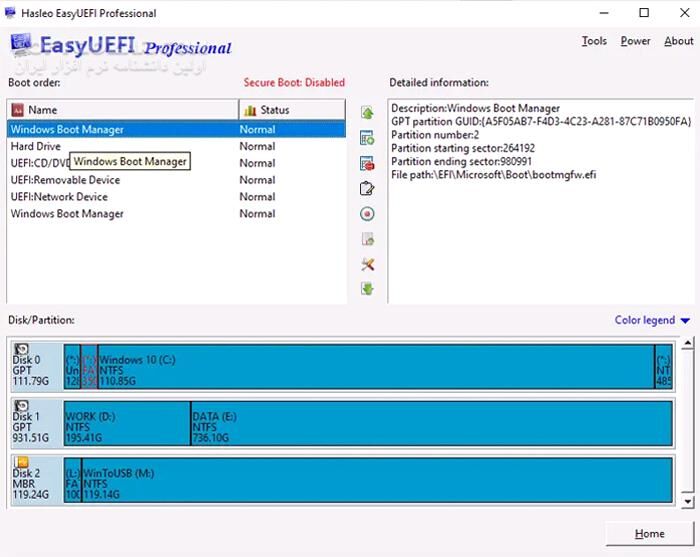Click the title bar app icon
This screenshot has width=700, height=557.
tap(10, 13)
